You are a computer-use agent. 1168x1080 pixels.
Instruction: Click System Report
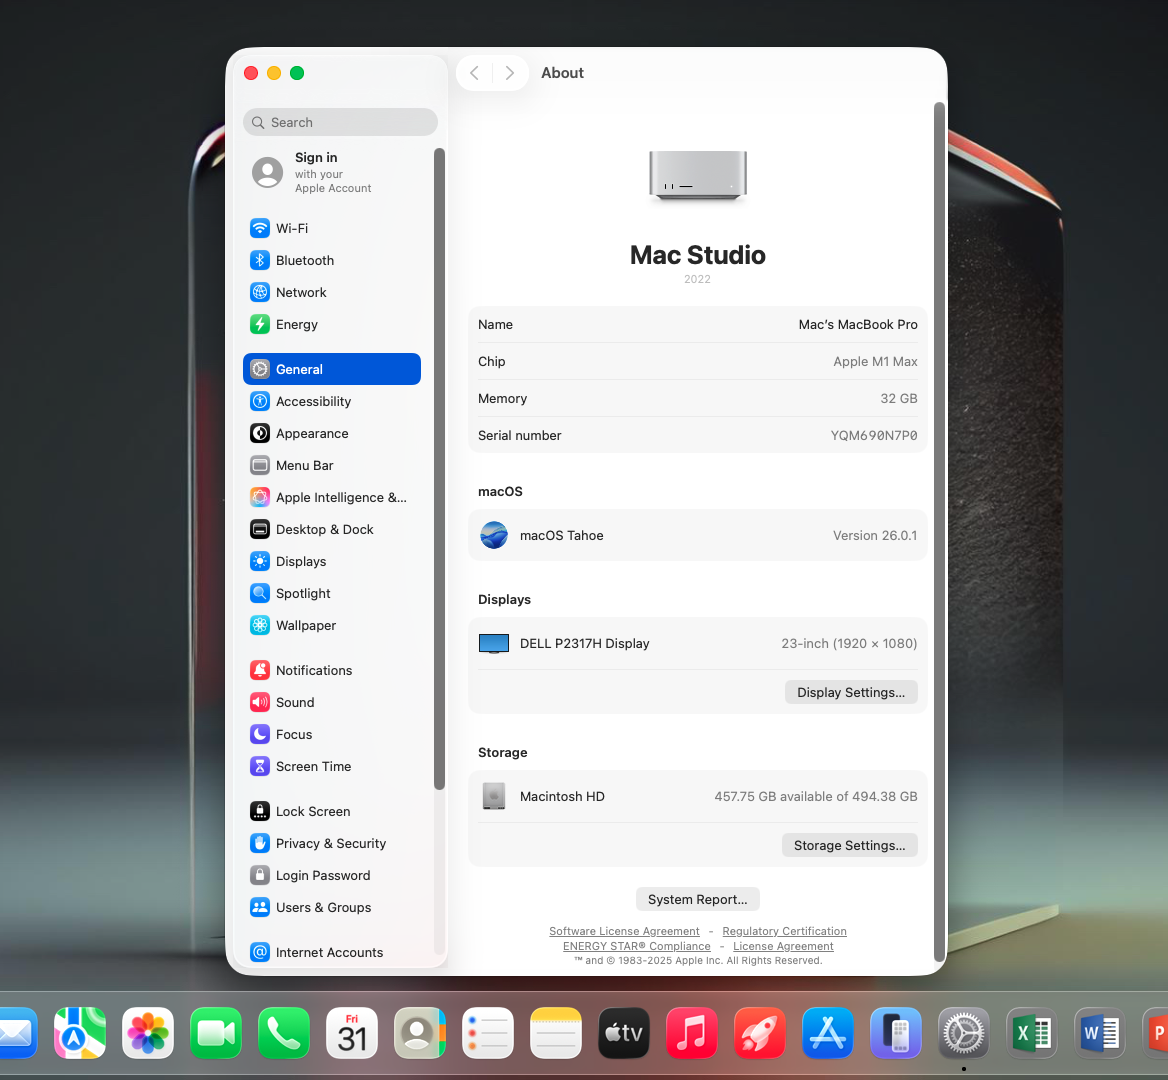click(x=697, y=899)
